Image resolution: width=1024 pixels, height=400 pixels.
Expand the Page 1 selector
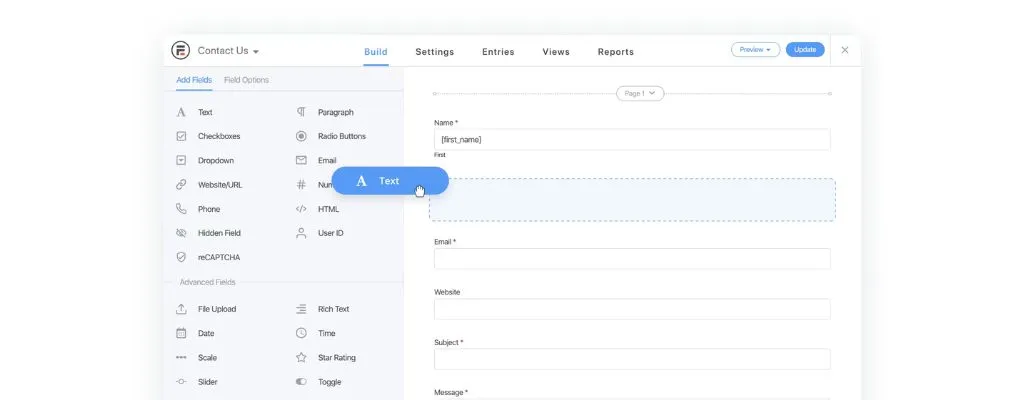click(640, 93)
